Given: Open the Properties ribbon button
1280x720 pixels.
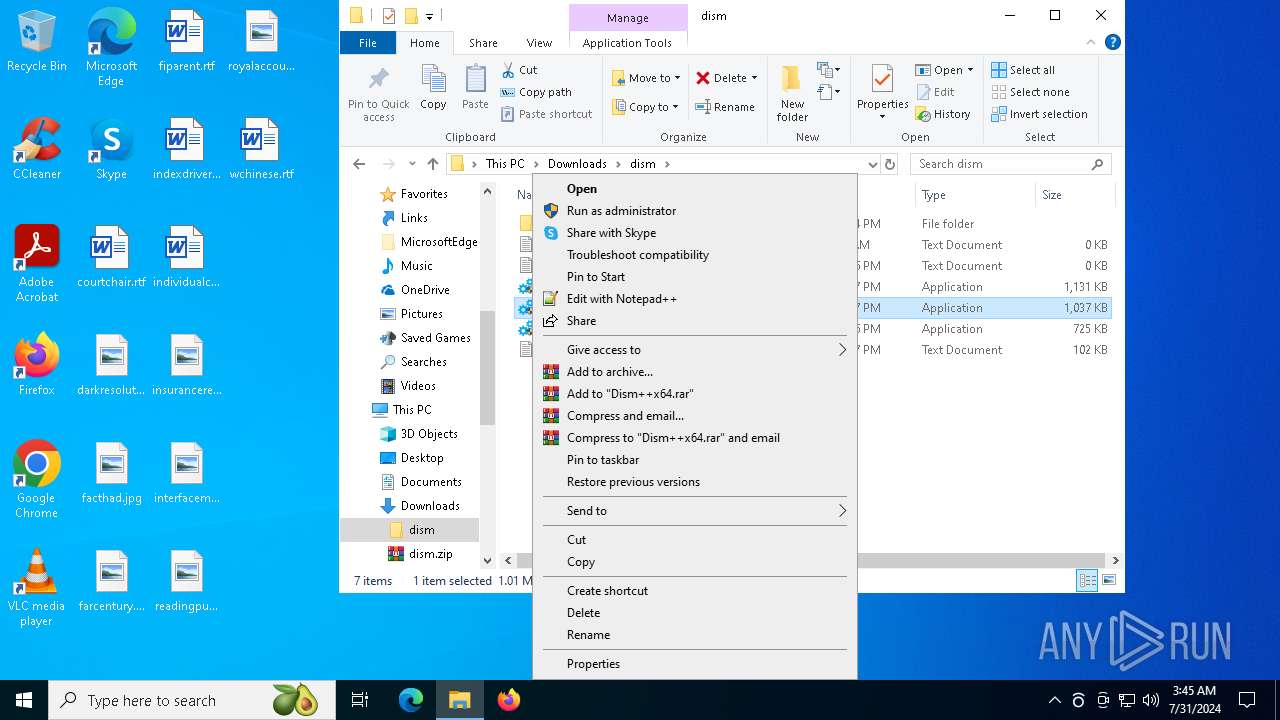Looking at the screenshot, I should (882, 93).
